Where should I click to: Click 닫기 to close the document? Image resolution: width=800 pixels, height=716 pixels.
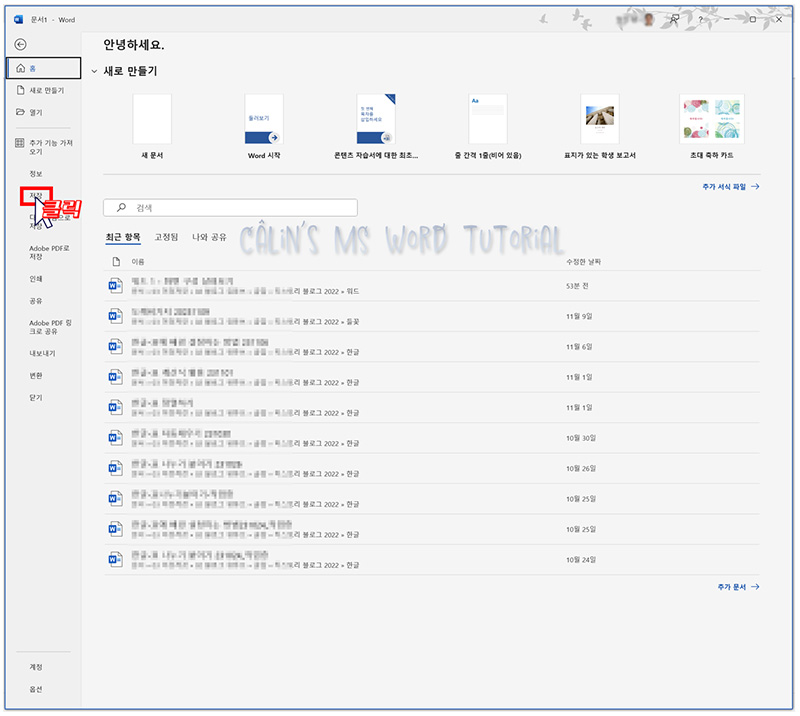coord(36,398)
